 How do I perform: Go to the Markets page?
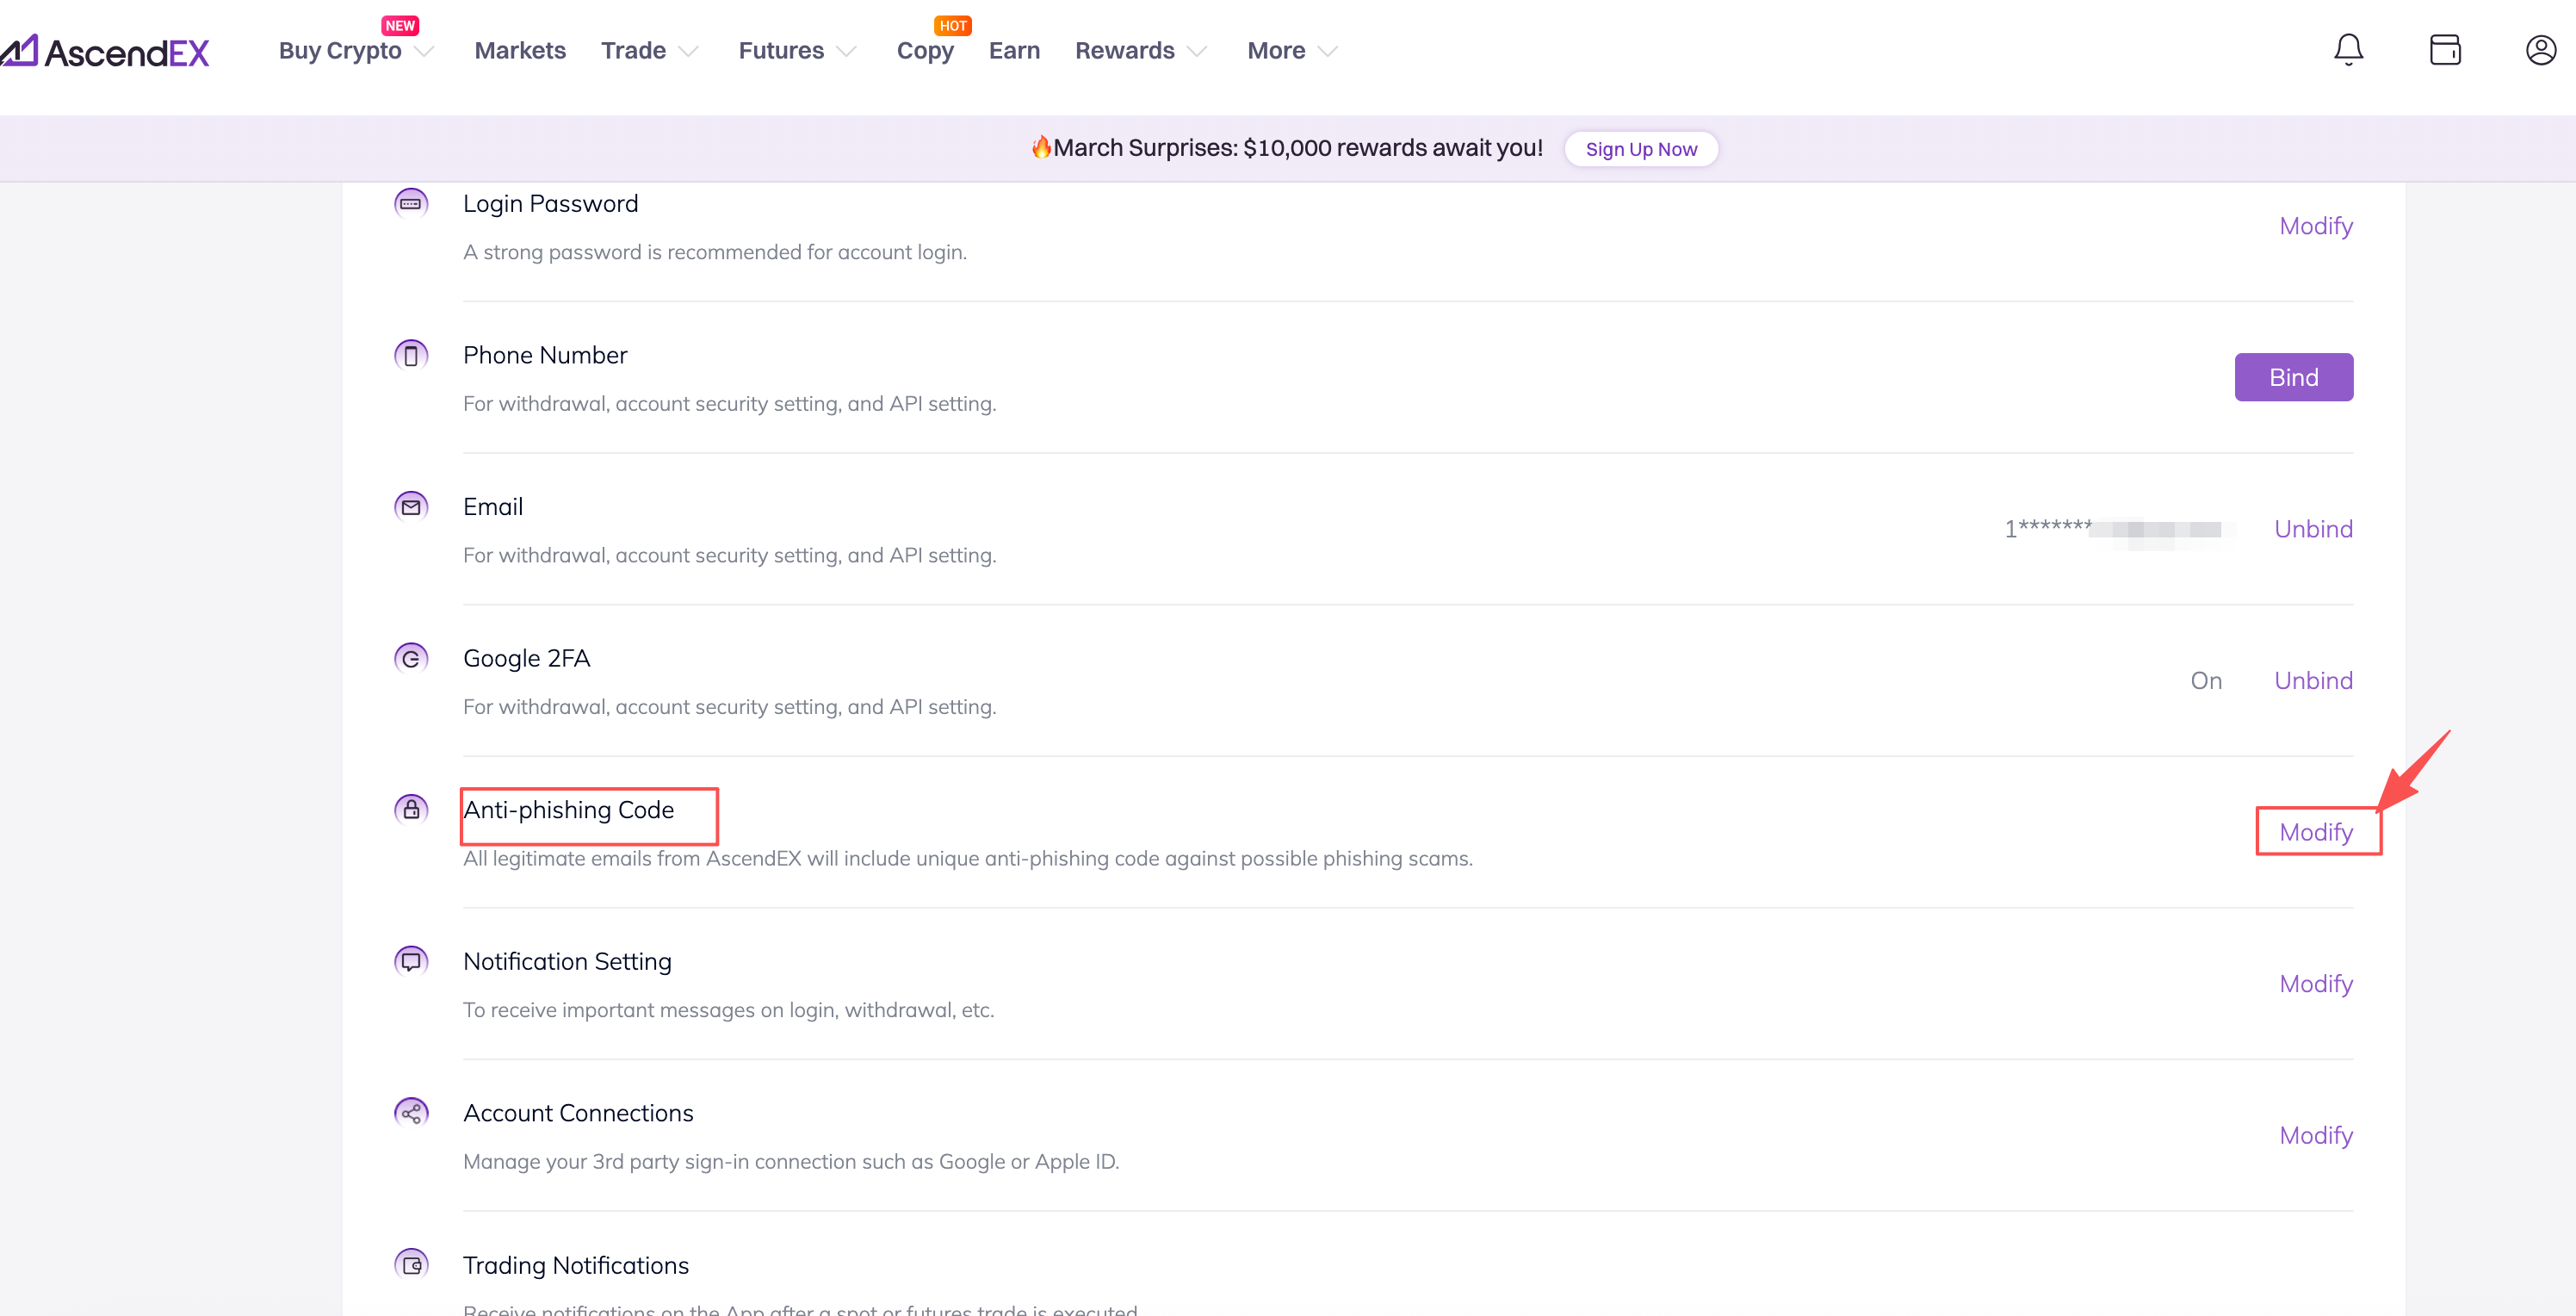pyautogui.click(x=520, y=51)
